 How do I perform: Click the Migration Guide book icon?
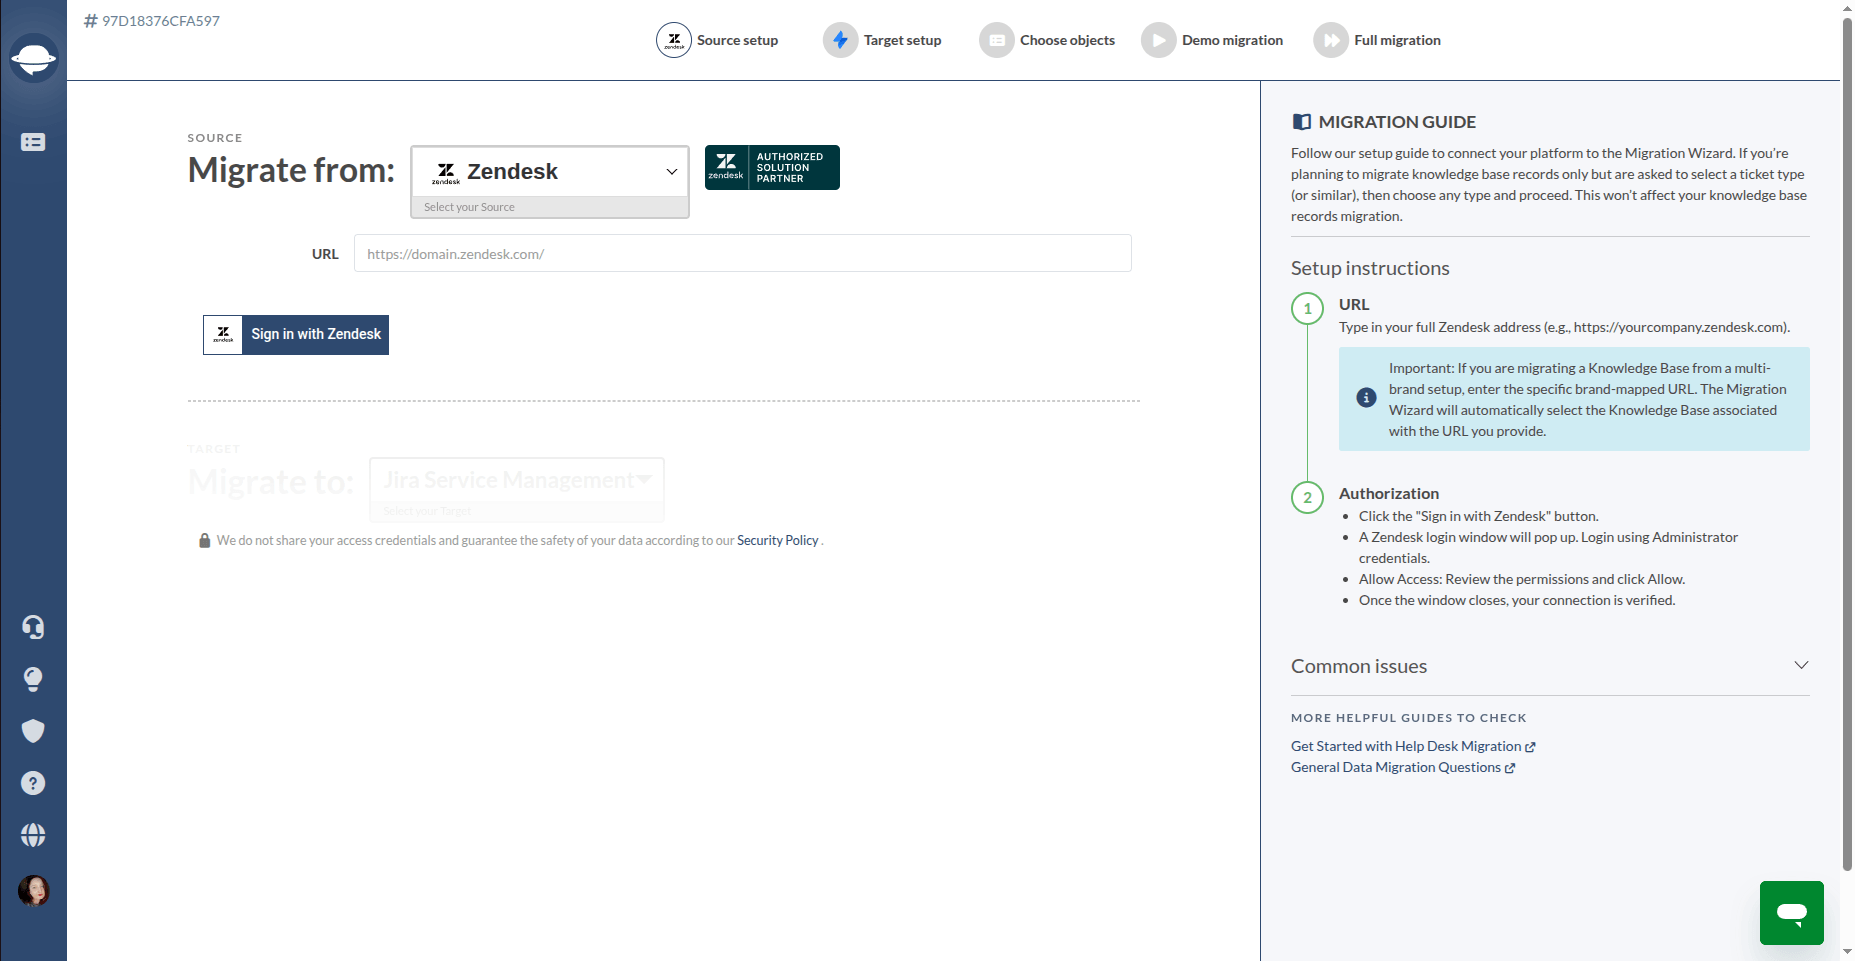[1302, 122]
